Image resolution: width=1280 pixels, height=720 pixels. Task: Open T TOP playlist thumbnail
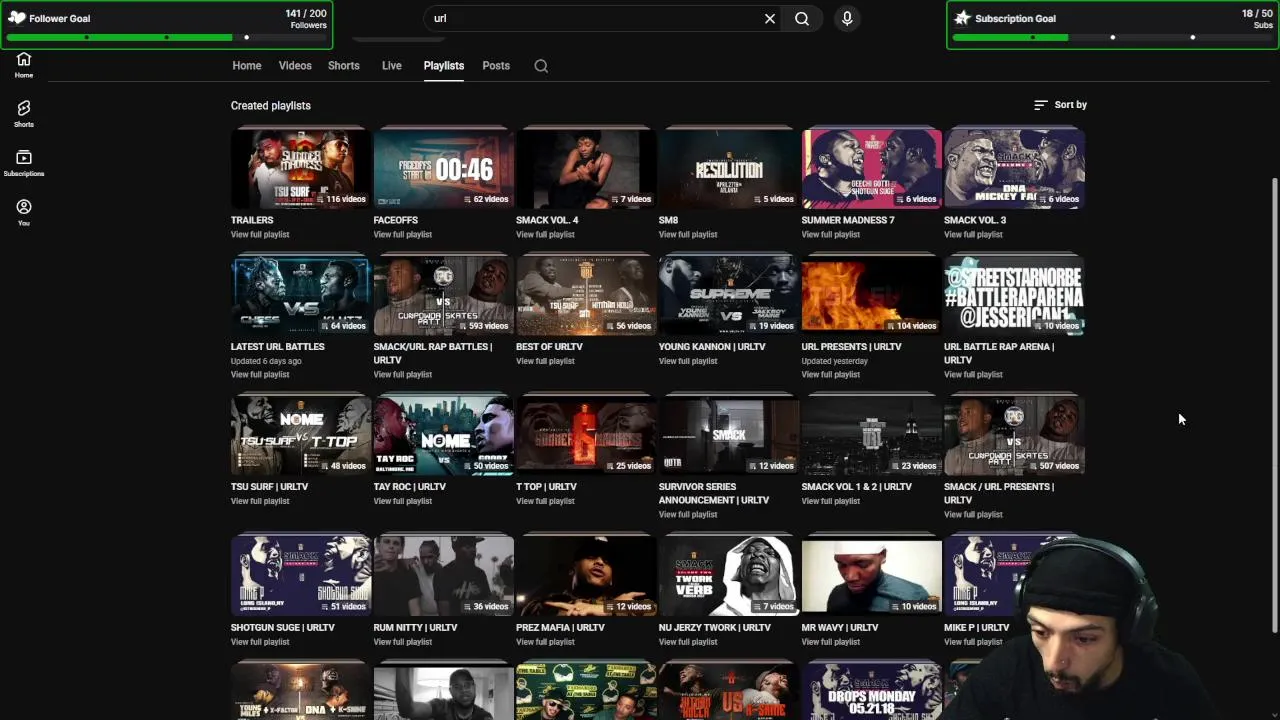(x=586, y=435)
